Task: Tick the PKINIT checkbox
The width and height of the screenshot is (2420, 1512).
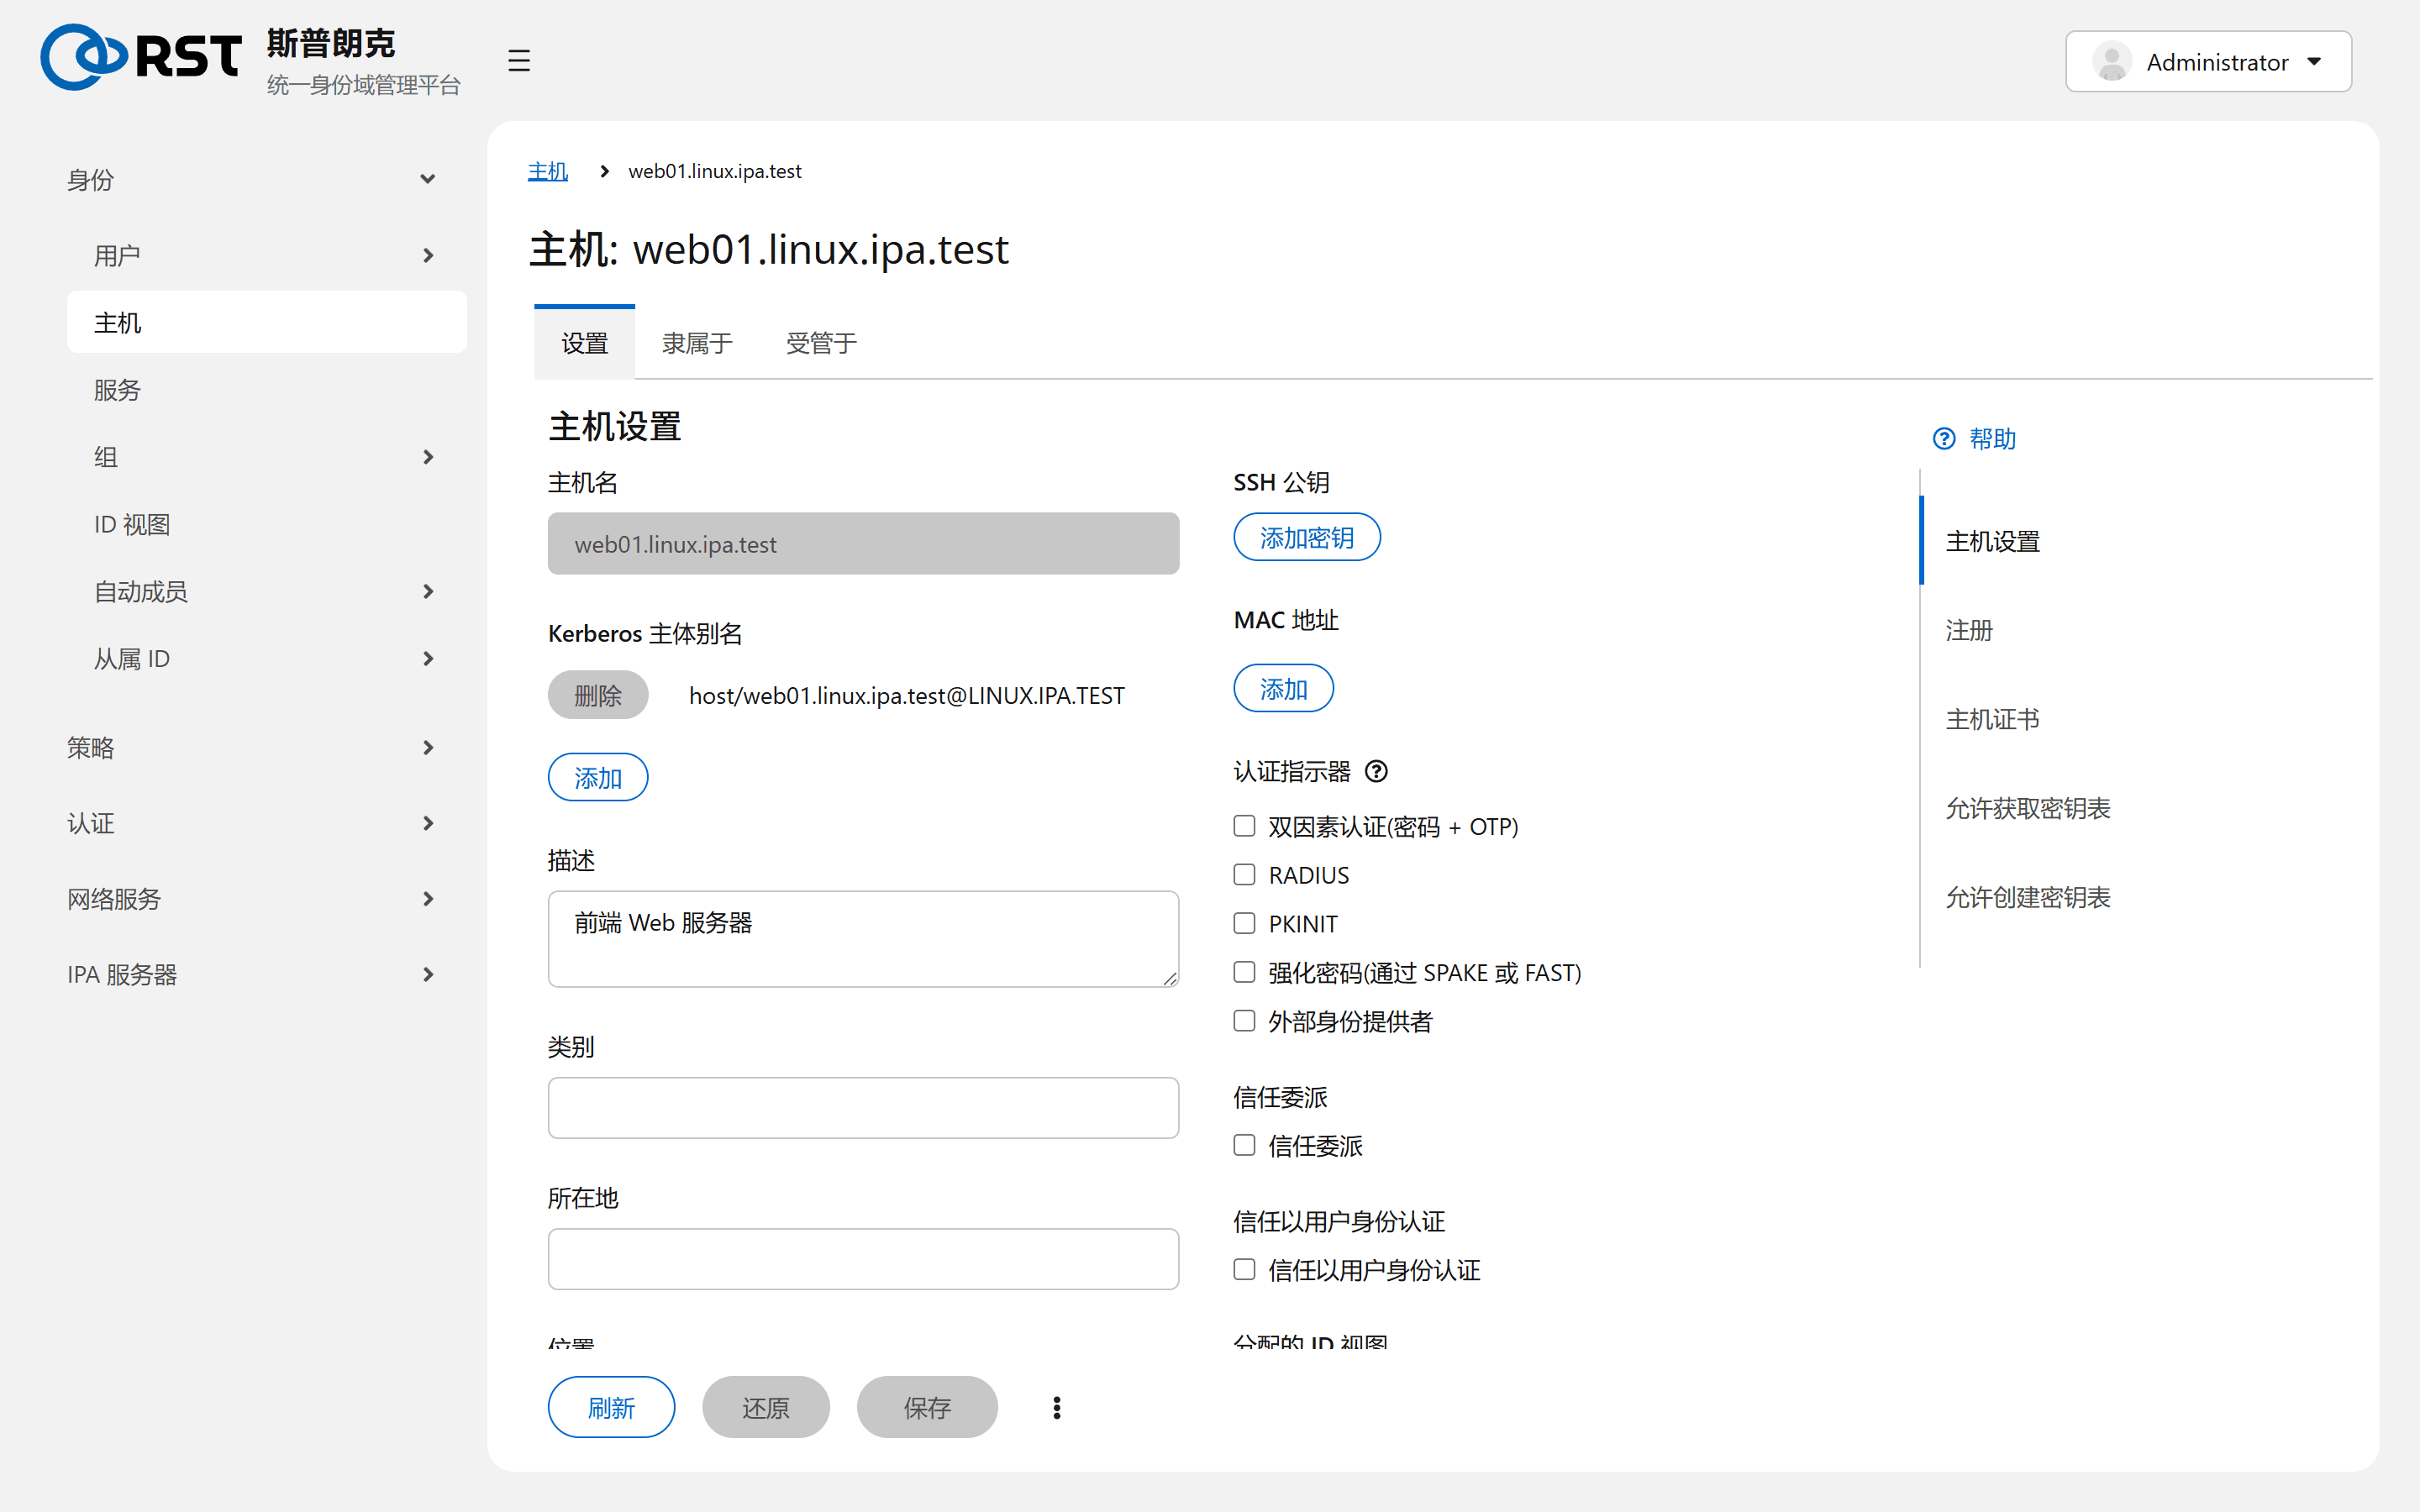Action: coord(1244,923)
